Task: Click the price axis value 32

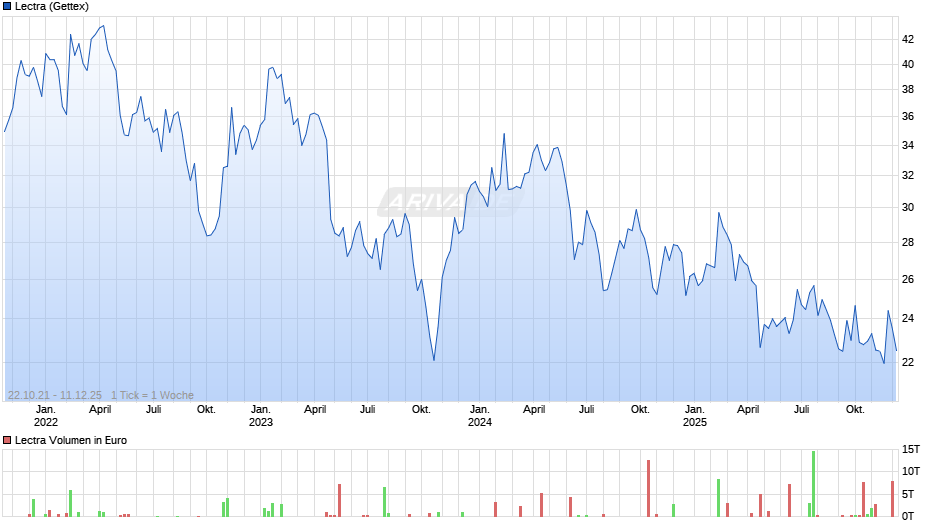Action: (x=908, y=176)
